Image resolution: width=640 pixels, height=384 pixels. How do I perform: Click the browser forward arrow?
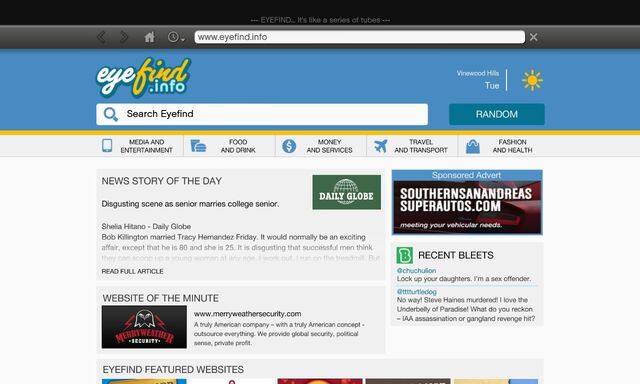[x=124, y=37]
